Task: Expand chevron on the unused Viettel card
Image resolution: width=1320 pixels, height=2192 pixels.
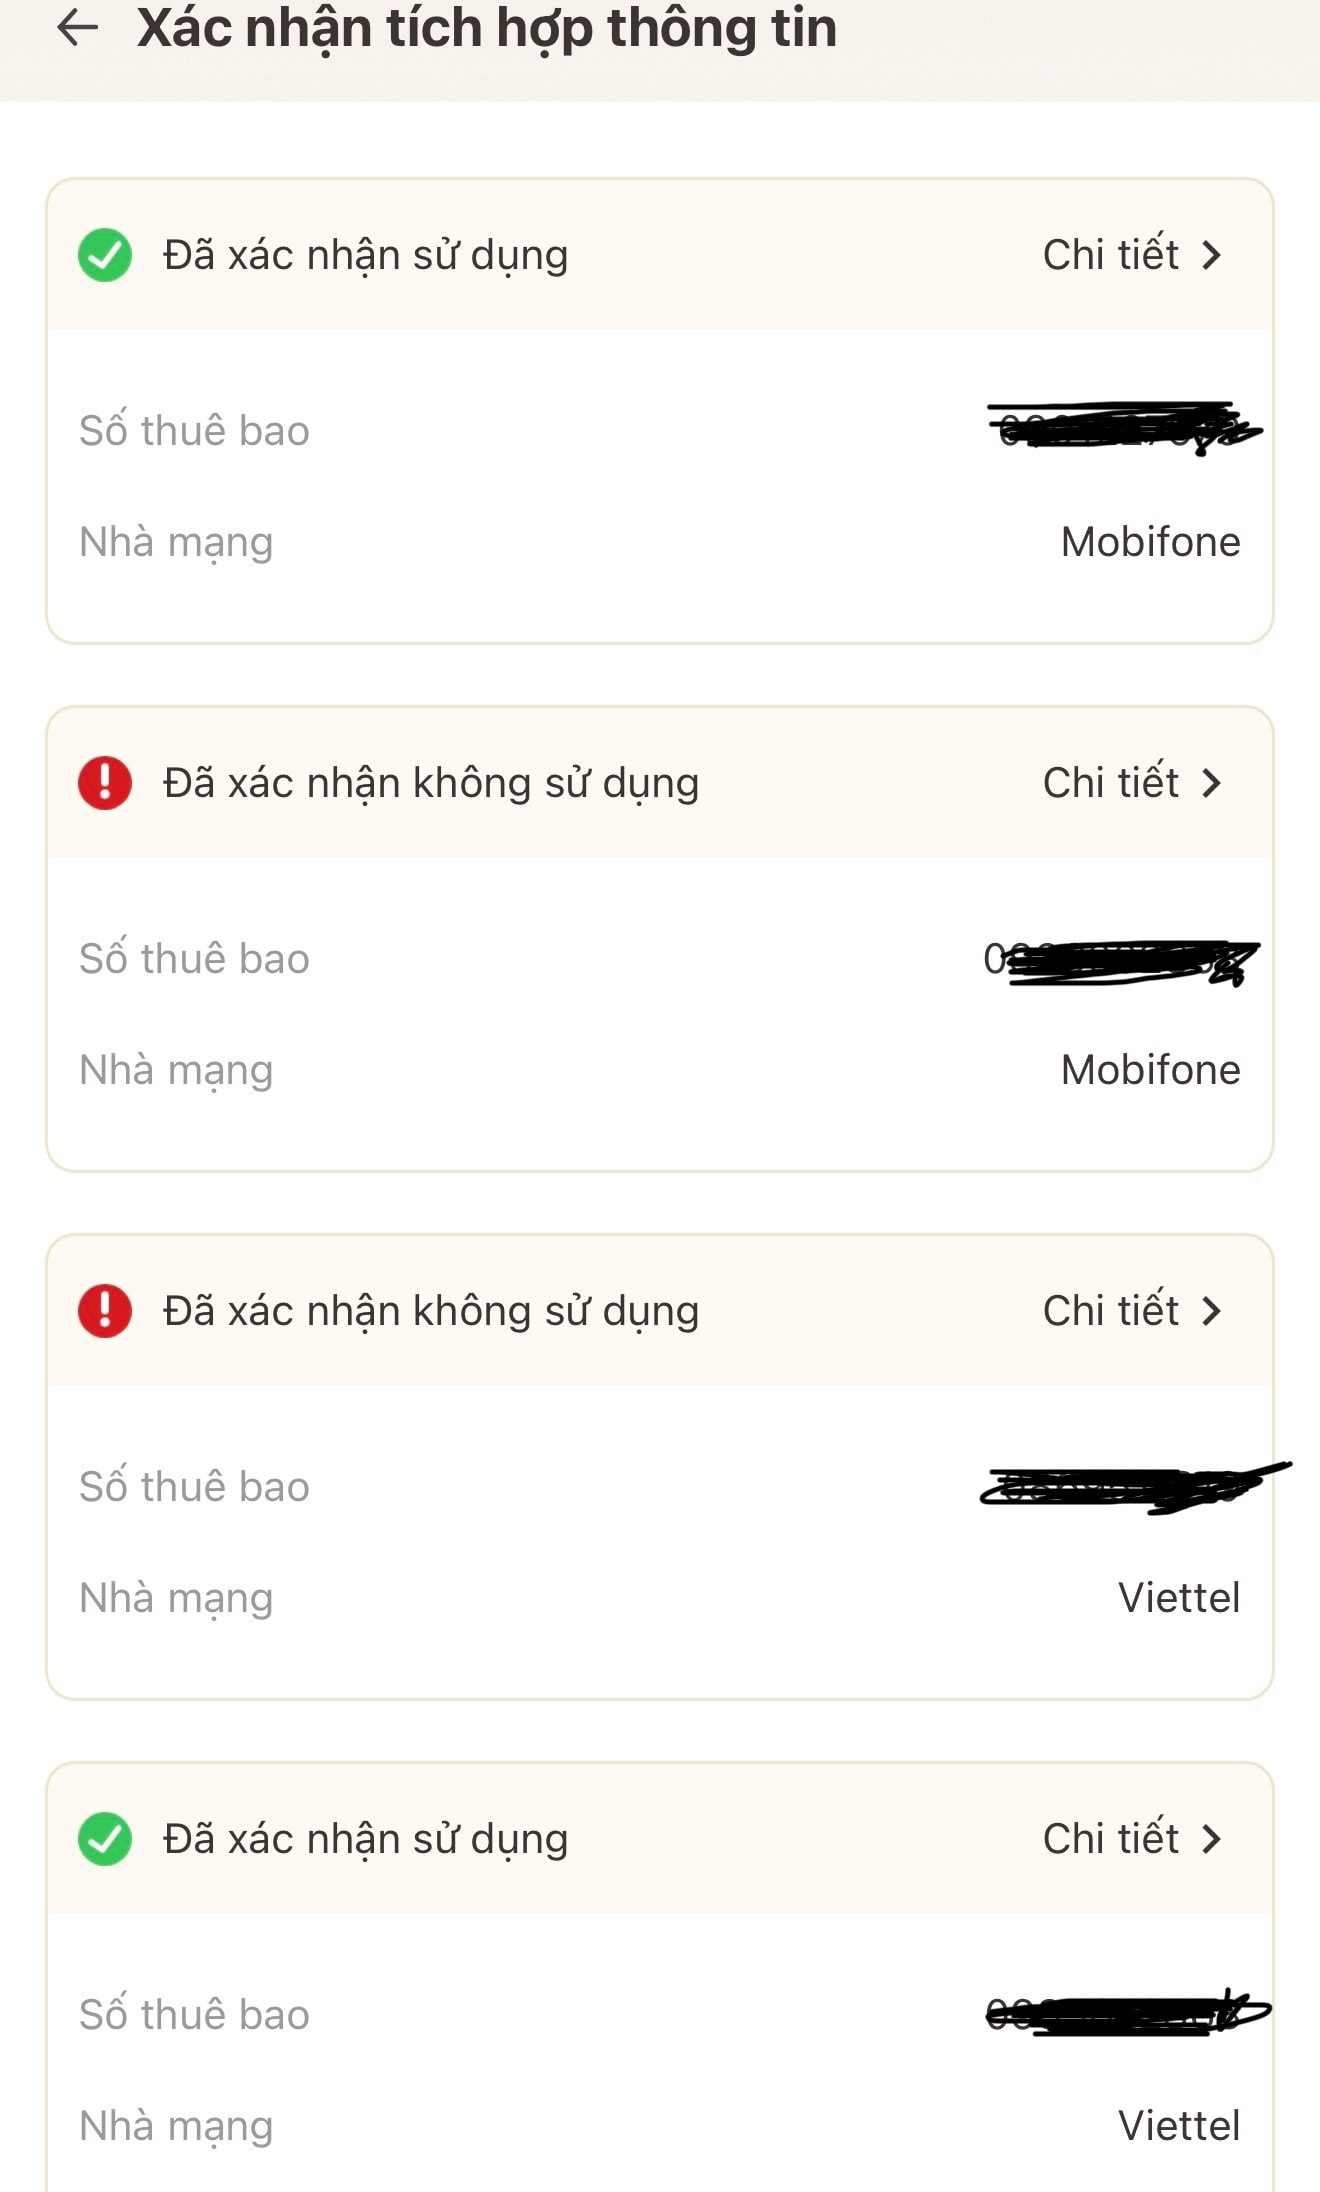Action: click(1212, 1311)
